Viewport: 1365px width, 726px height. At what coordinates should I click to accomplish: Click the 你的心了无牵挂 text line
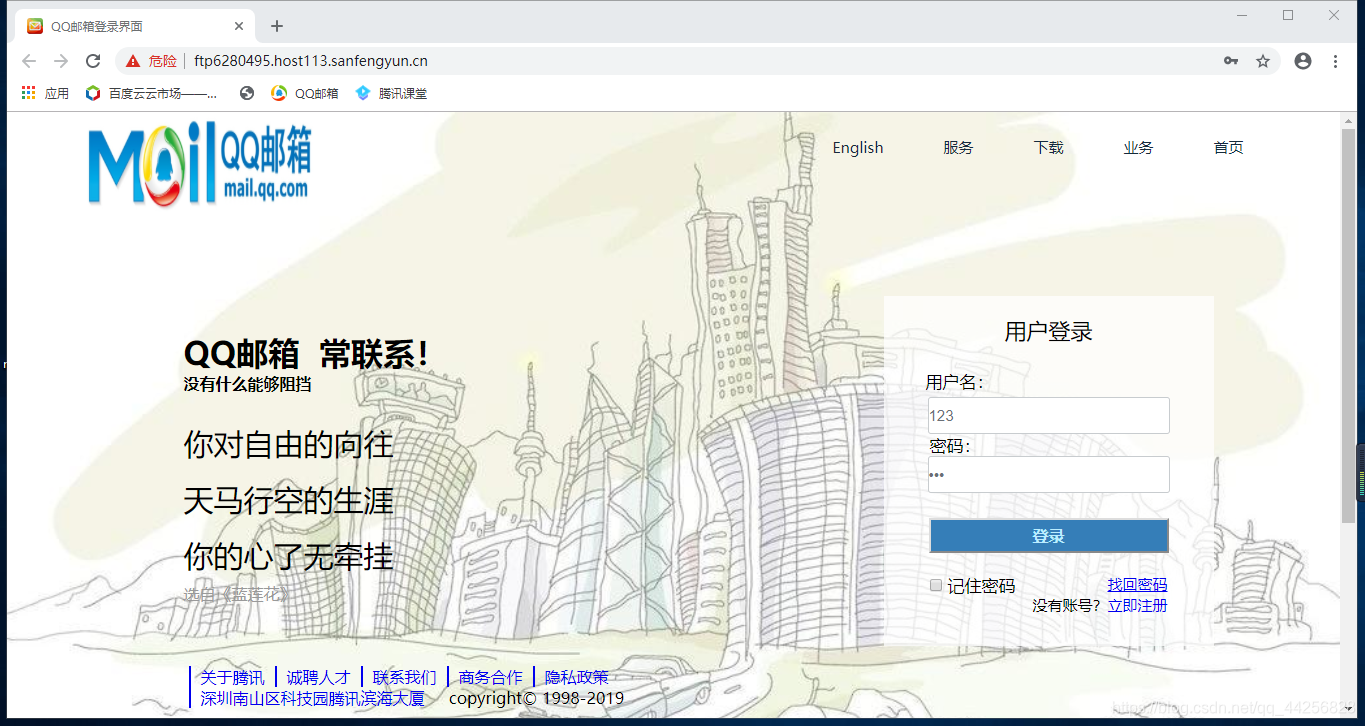click(288, 557)
